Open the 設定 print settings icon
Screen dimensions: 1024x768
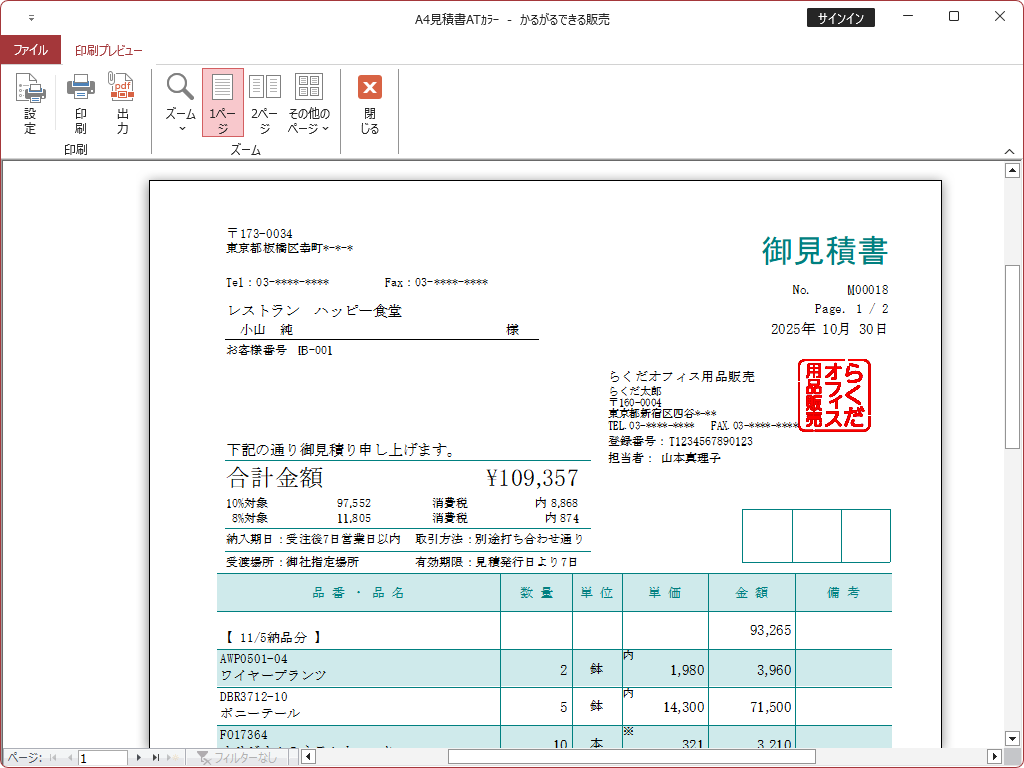30,104
